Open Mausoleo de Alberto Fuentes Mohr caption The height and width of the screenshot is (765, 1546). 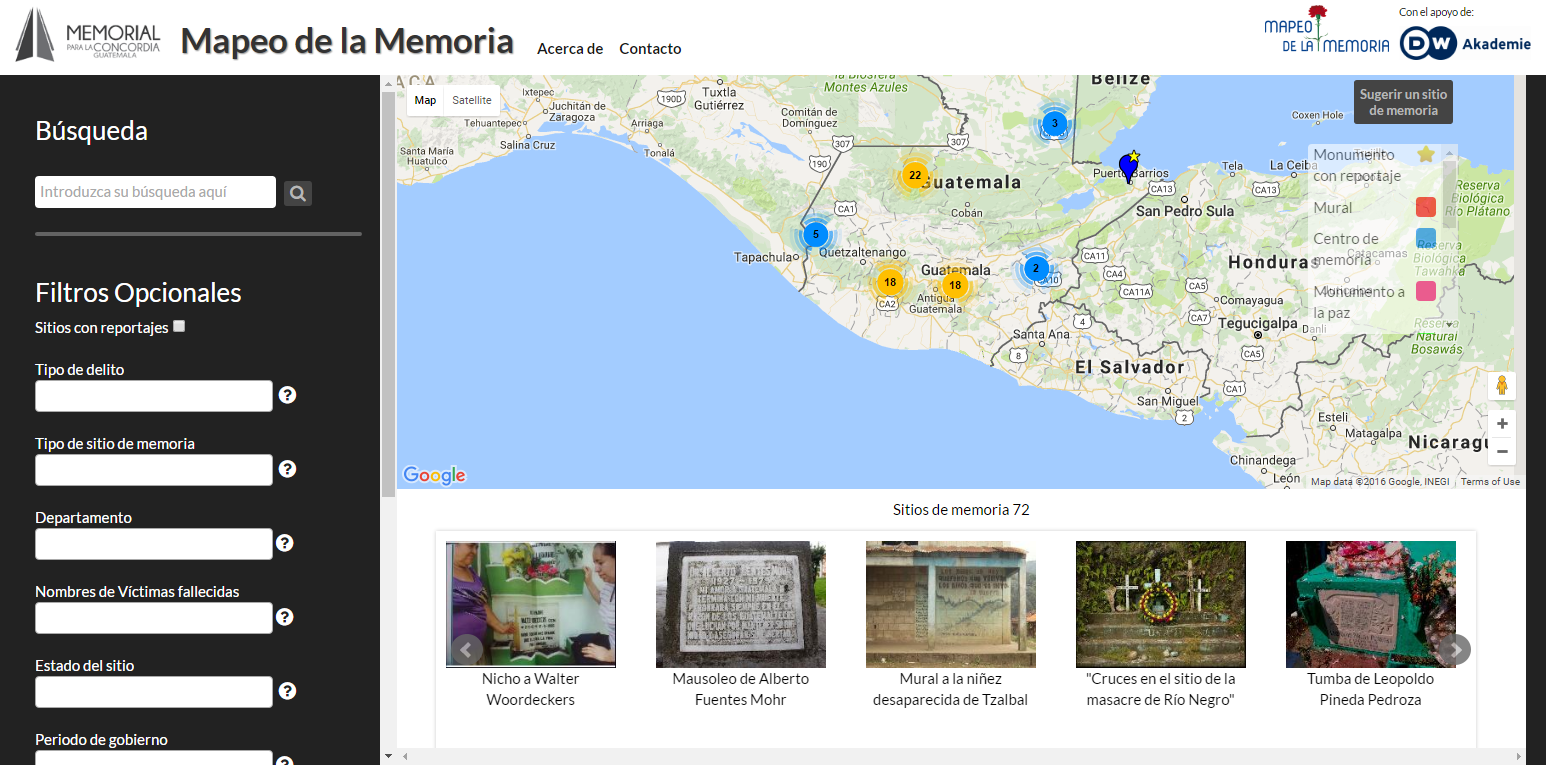tap(741, 689)
